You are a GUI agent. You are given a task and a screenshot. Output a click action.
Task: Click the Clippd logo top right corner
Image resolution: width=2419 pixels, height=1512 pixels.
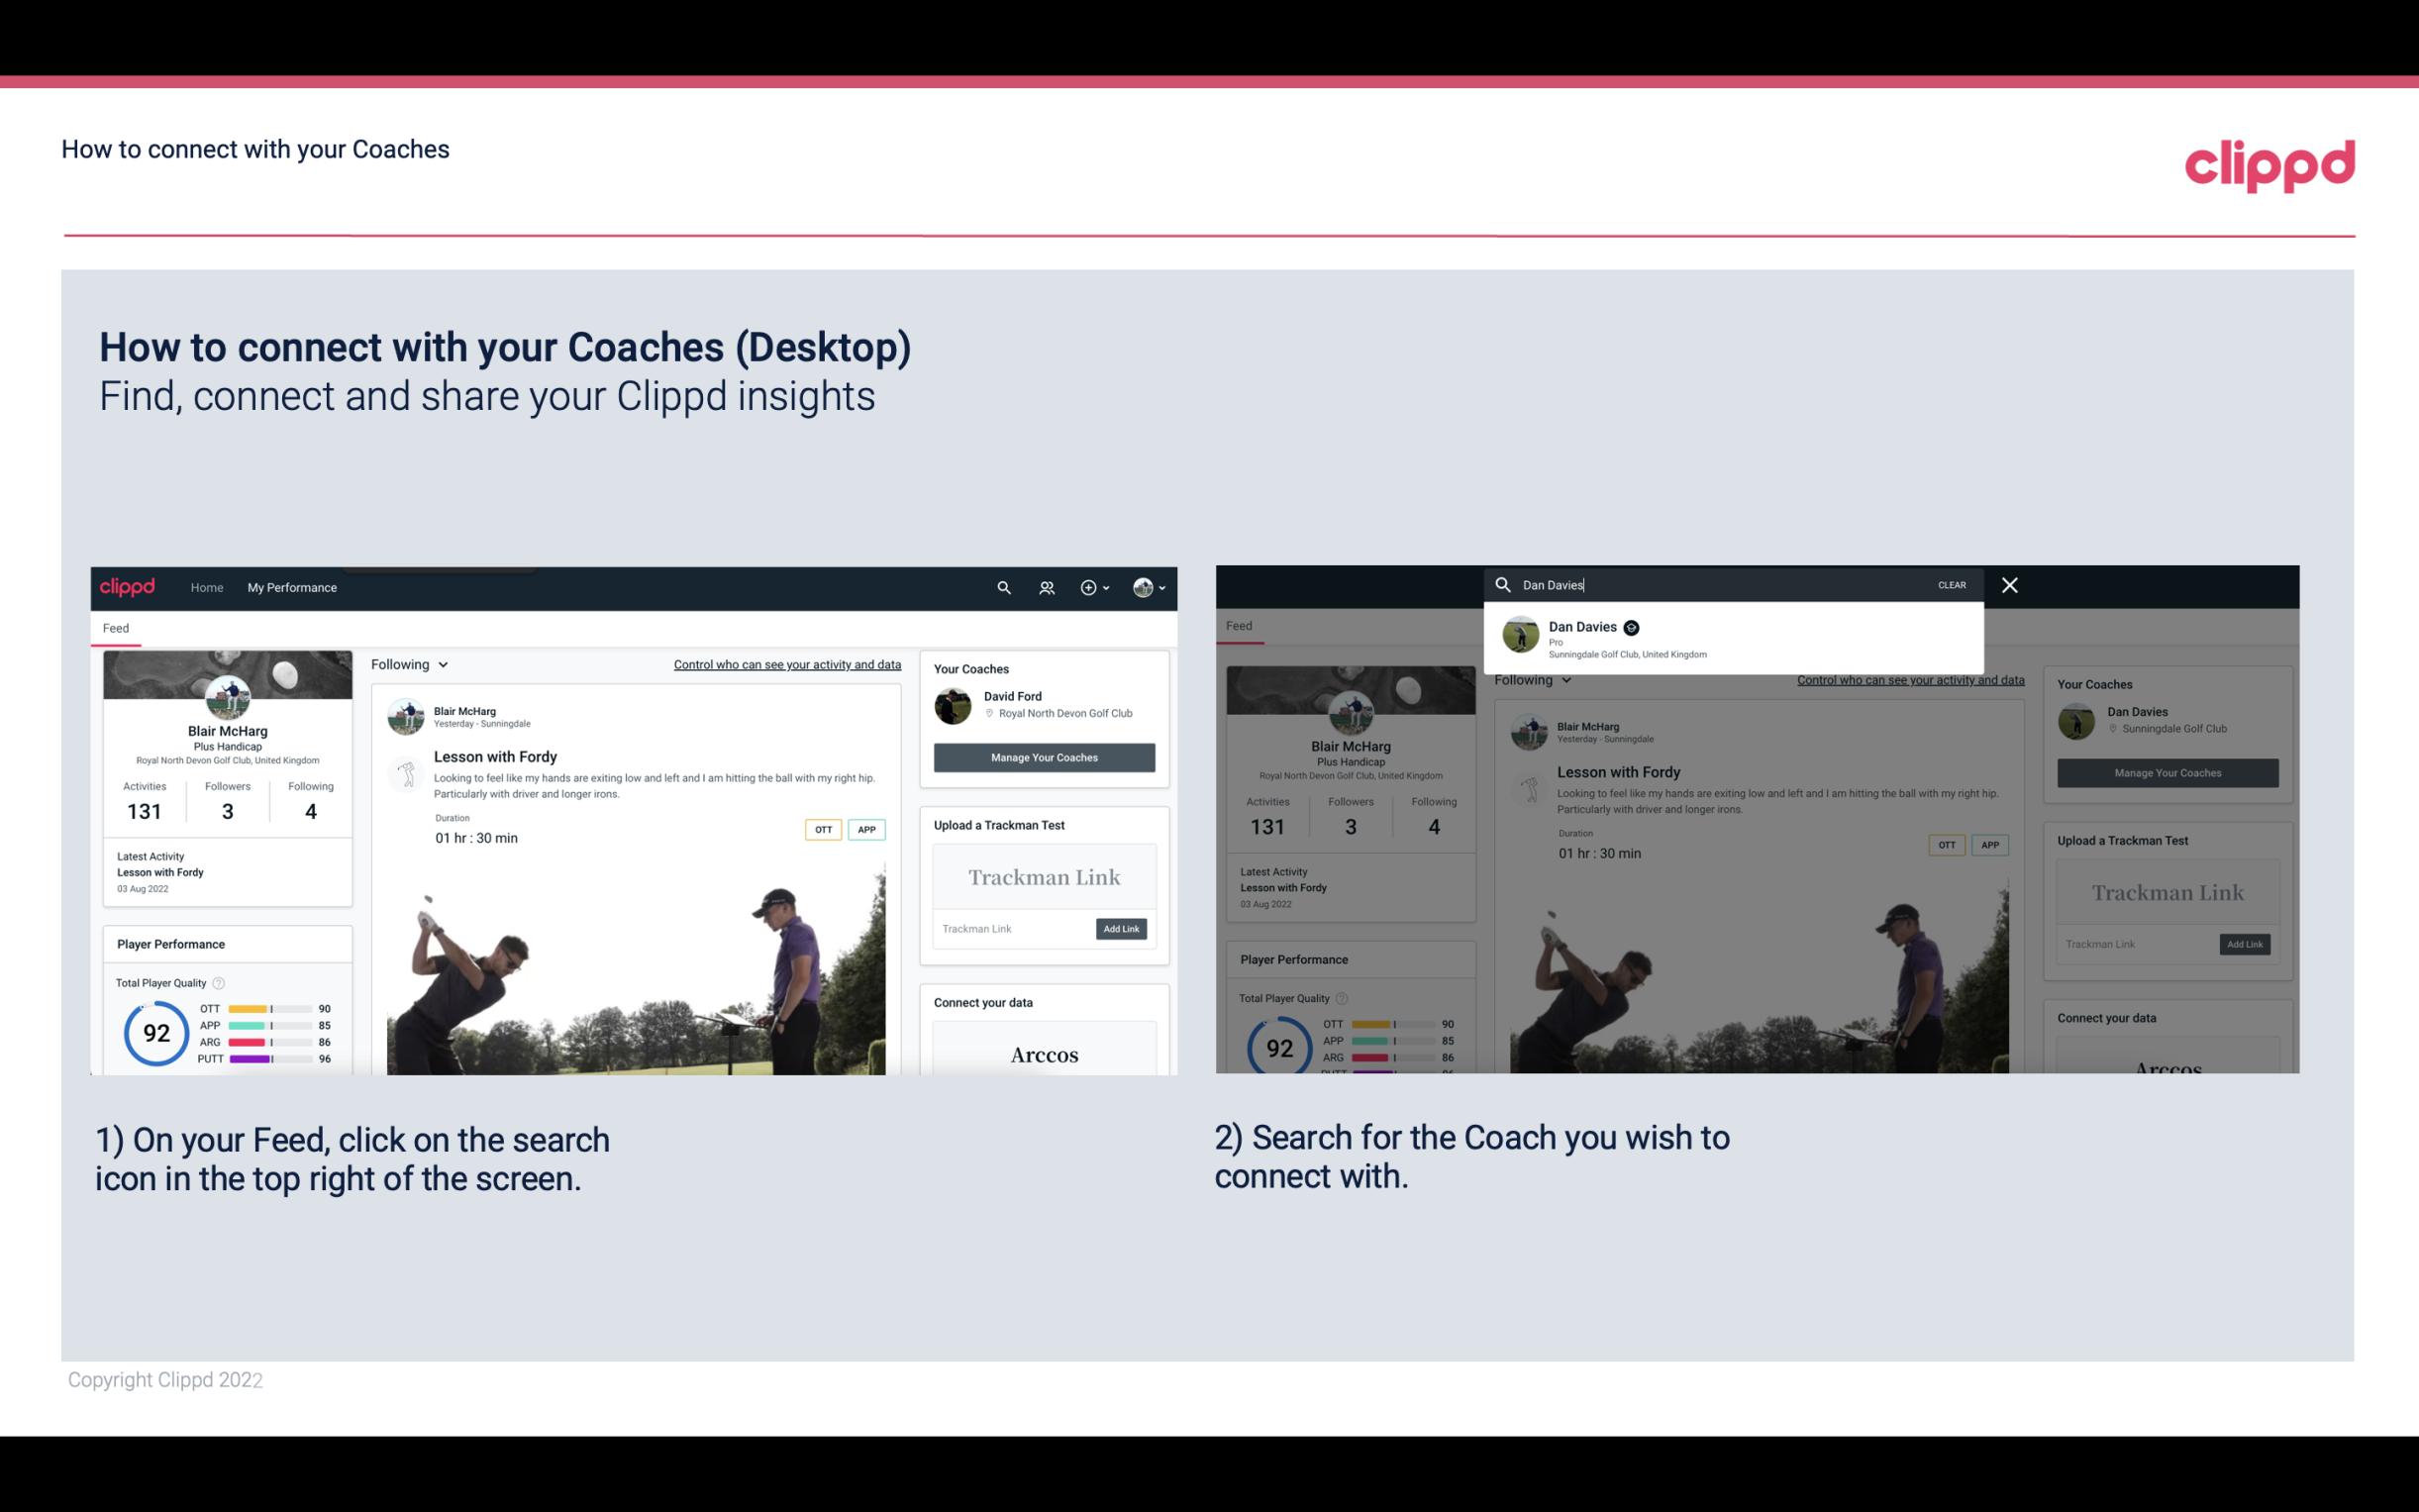tap(2271, 162)
